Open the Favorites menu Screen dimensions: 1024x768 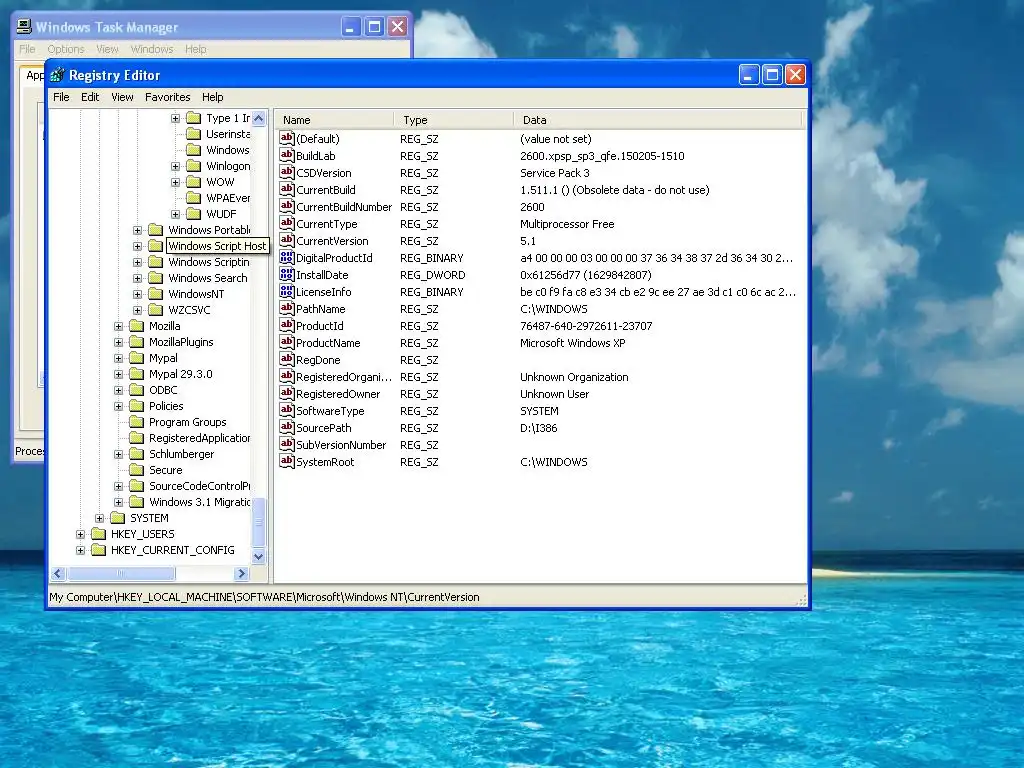[x=168, y=97]
